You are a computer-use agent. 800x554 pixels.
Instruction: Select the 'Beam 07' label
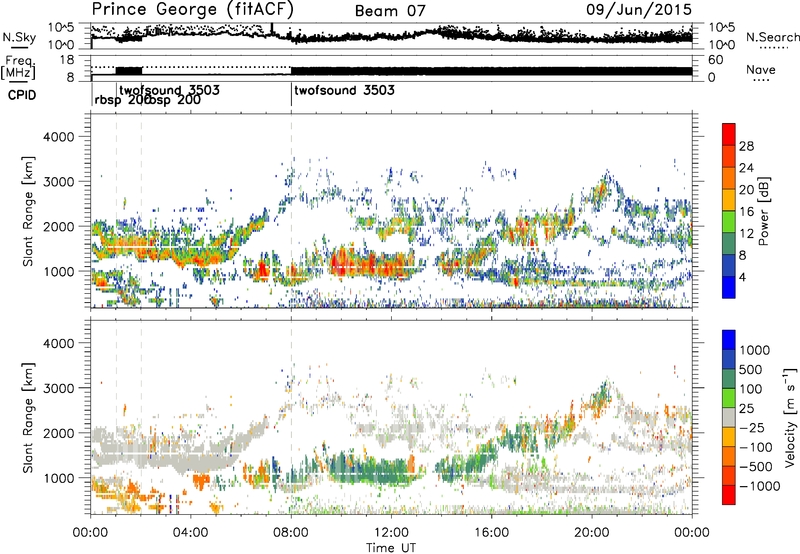[390, 11]
